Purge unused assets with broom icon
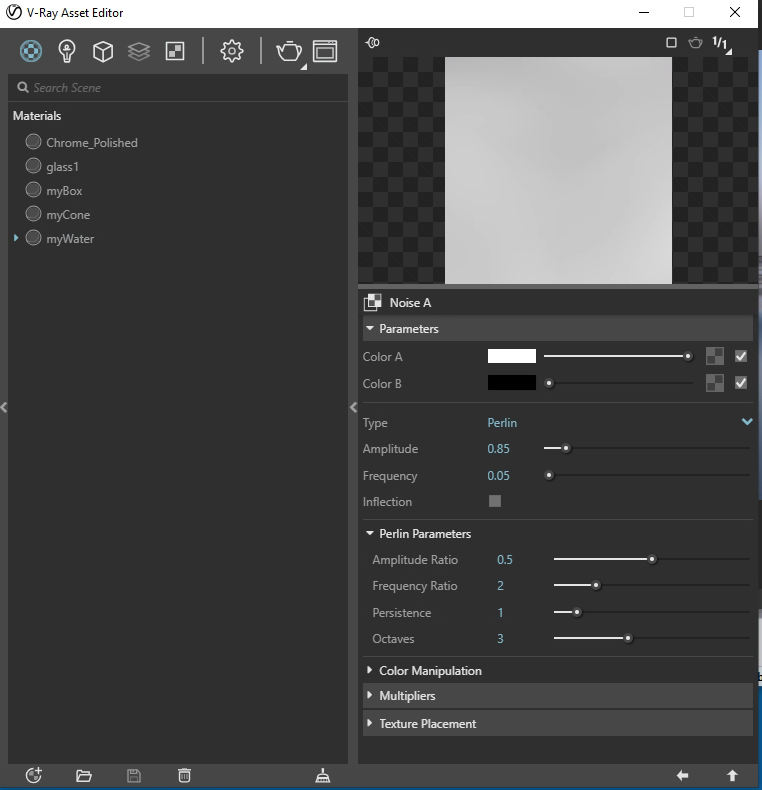Screen dimensions: 762x790 point(323,775)
